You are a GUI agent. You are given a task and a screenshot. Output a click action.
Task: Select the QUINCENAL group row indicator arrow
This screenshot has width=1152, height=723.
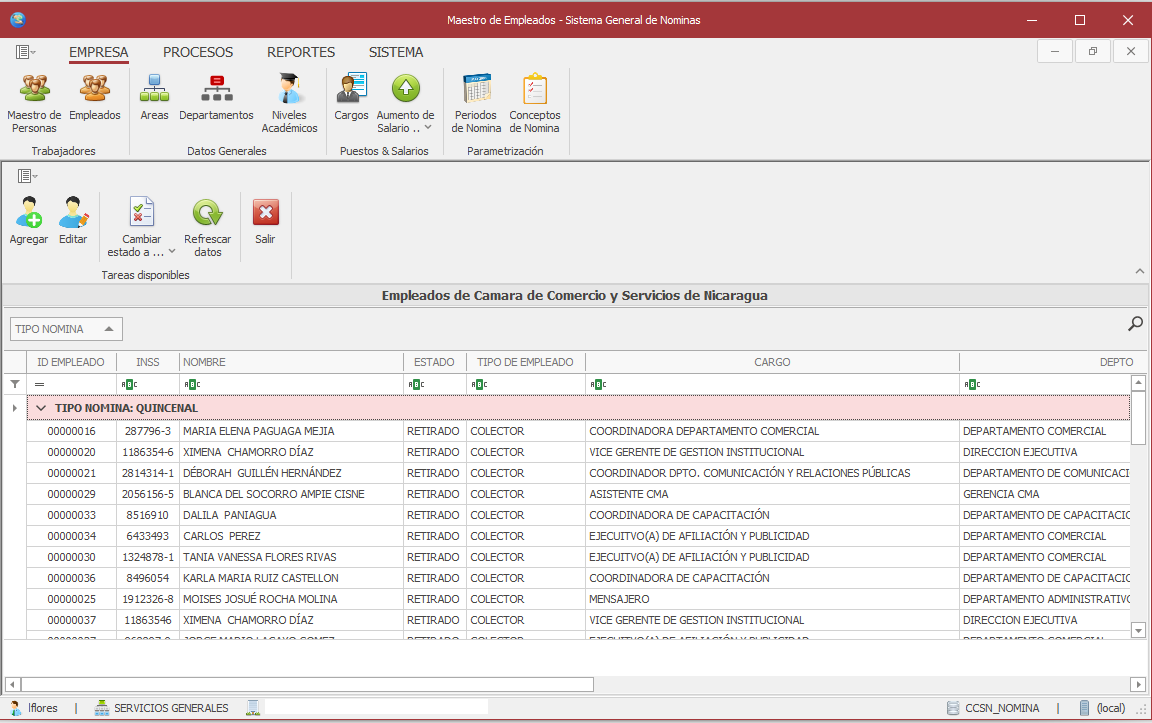click(x=15, y=408)
